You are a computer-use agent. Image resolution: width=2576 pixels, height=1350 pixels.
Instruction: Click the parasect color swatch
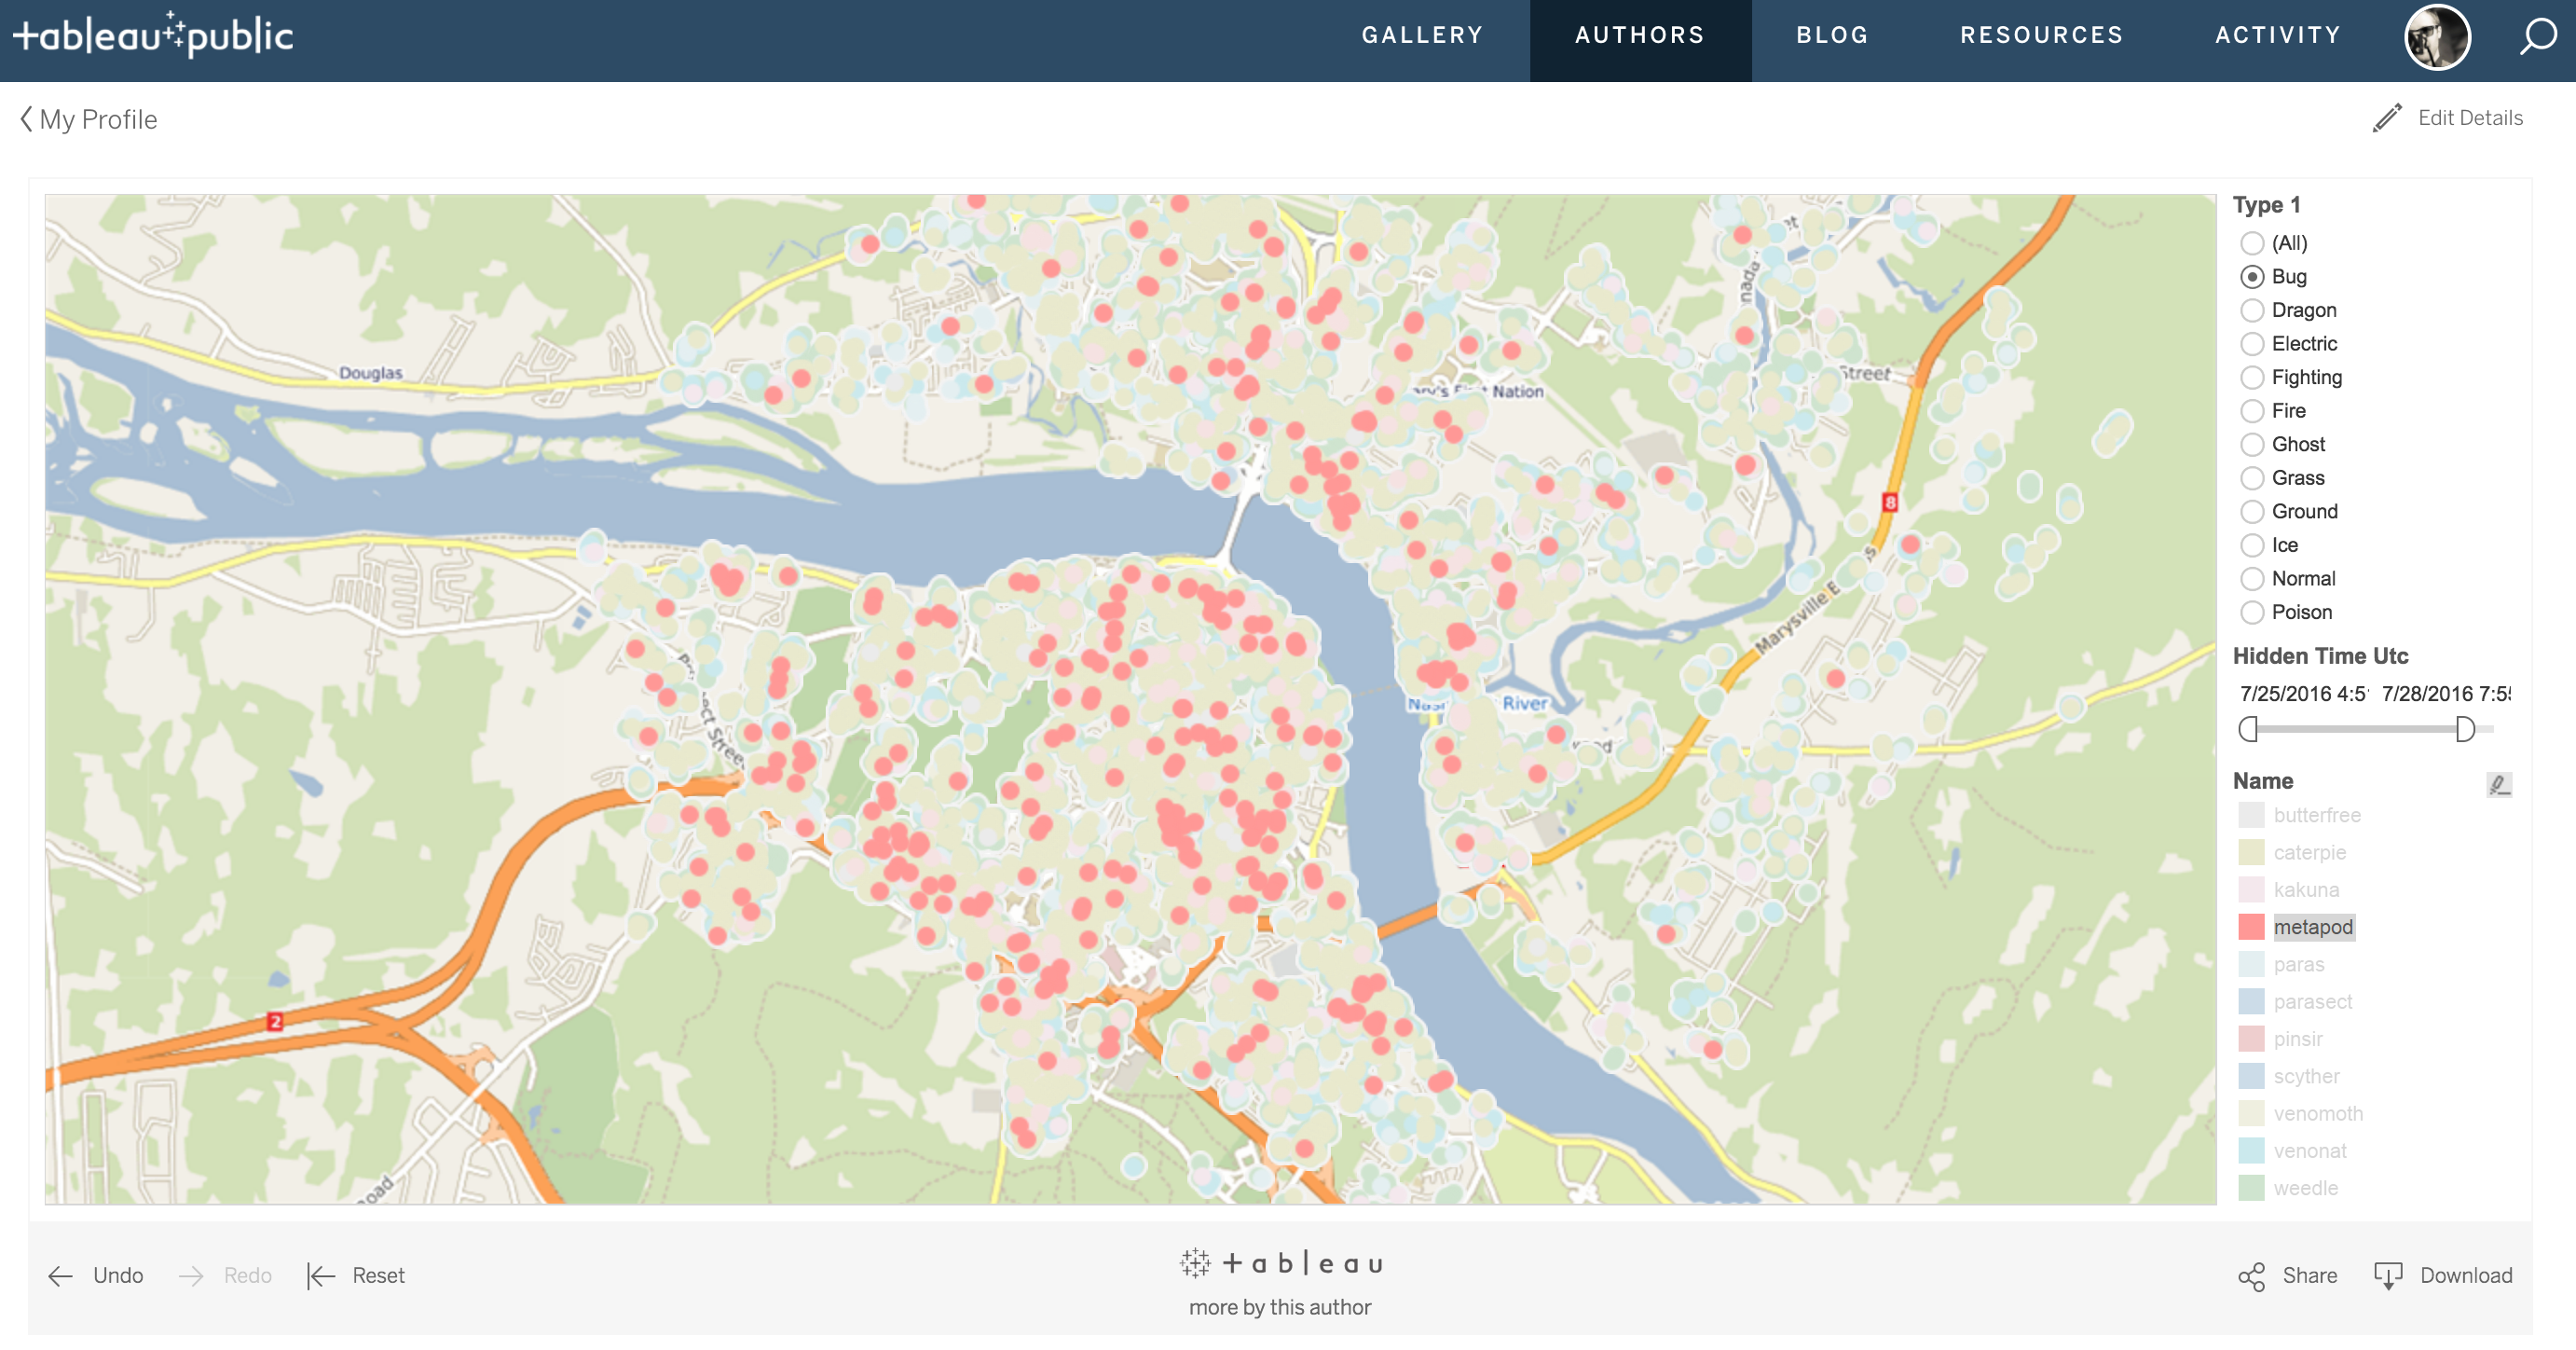[2251, 1001]
